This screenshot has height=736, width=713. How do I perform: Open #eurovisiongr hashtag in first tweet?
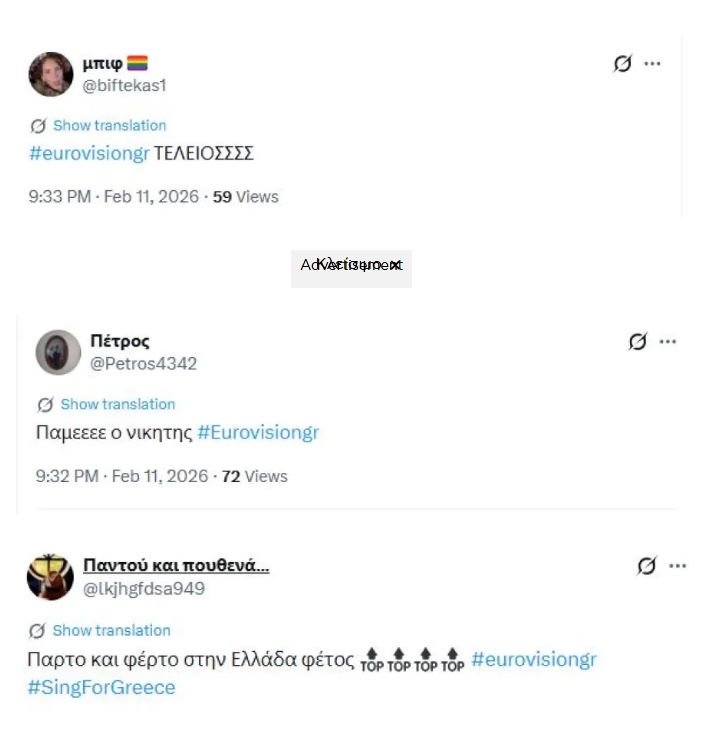[x=89, y=153]
